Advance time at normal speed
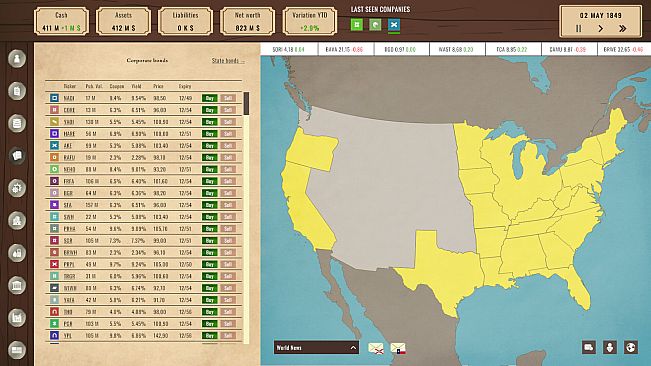 pos(600,29)
